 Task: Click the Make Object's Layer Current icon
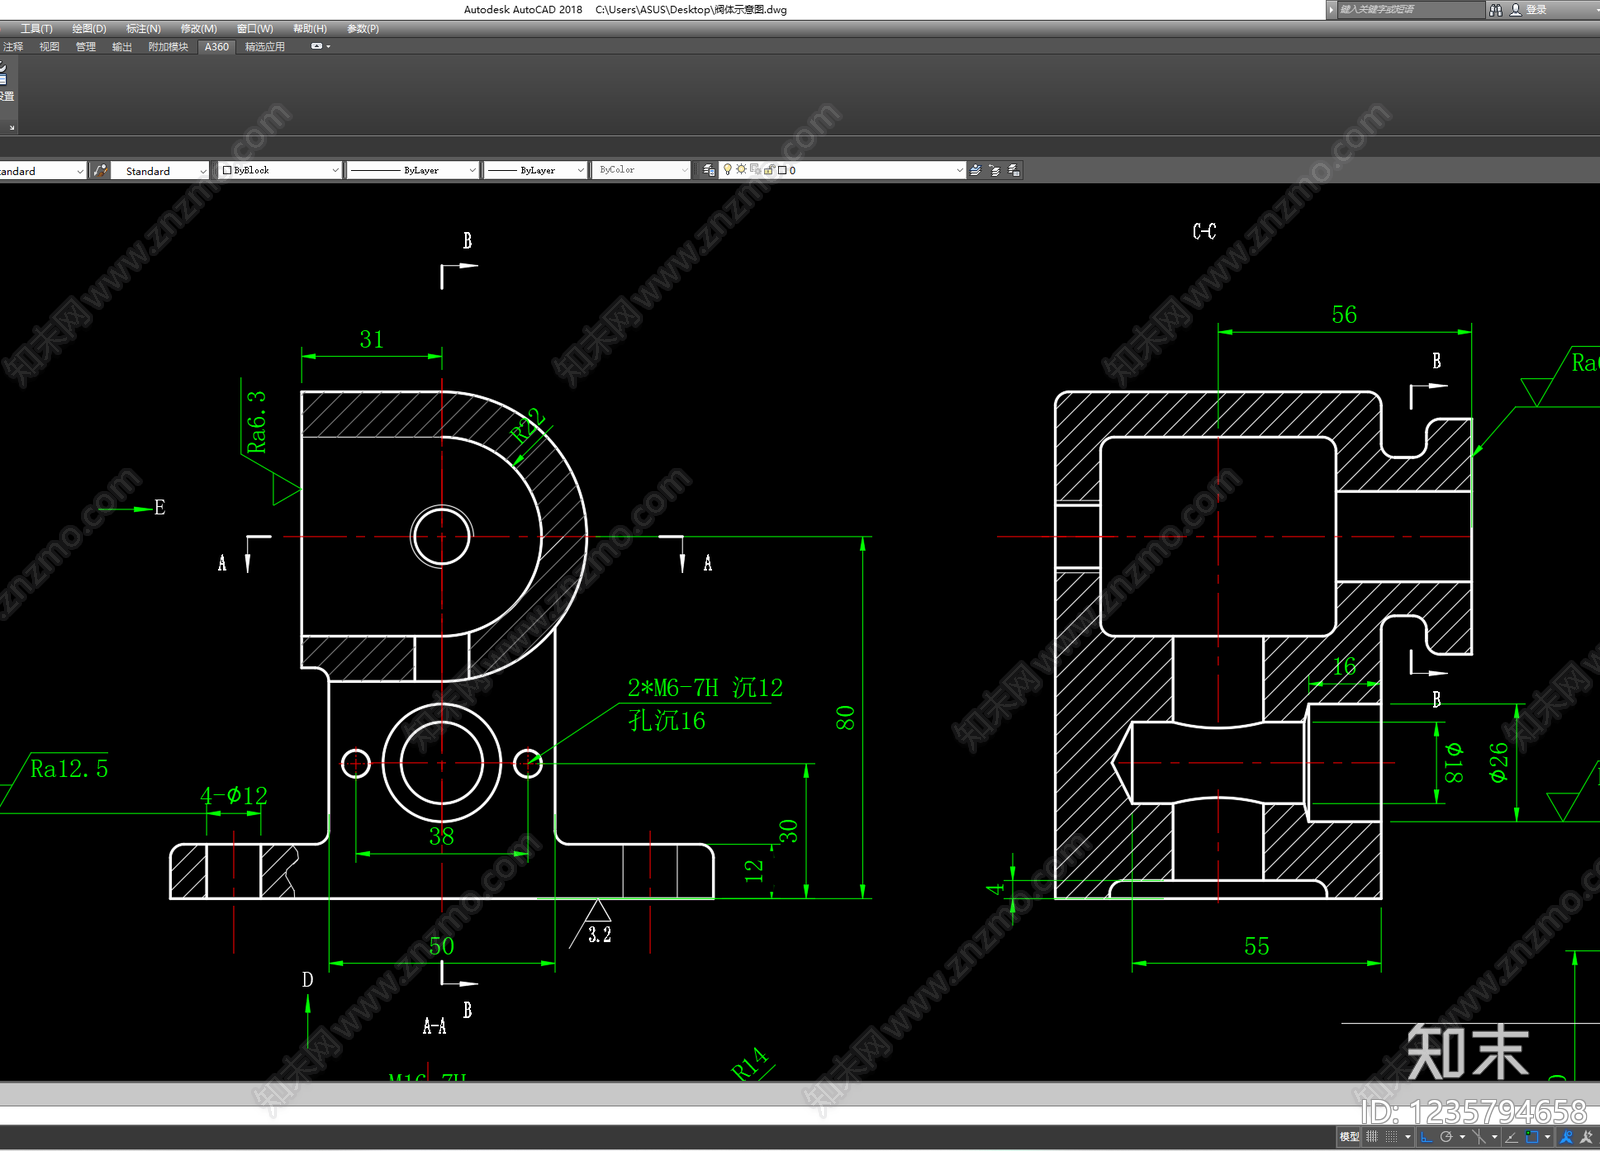point(975,170)
